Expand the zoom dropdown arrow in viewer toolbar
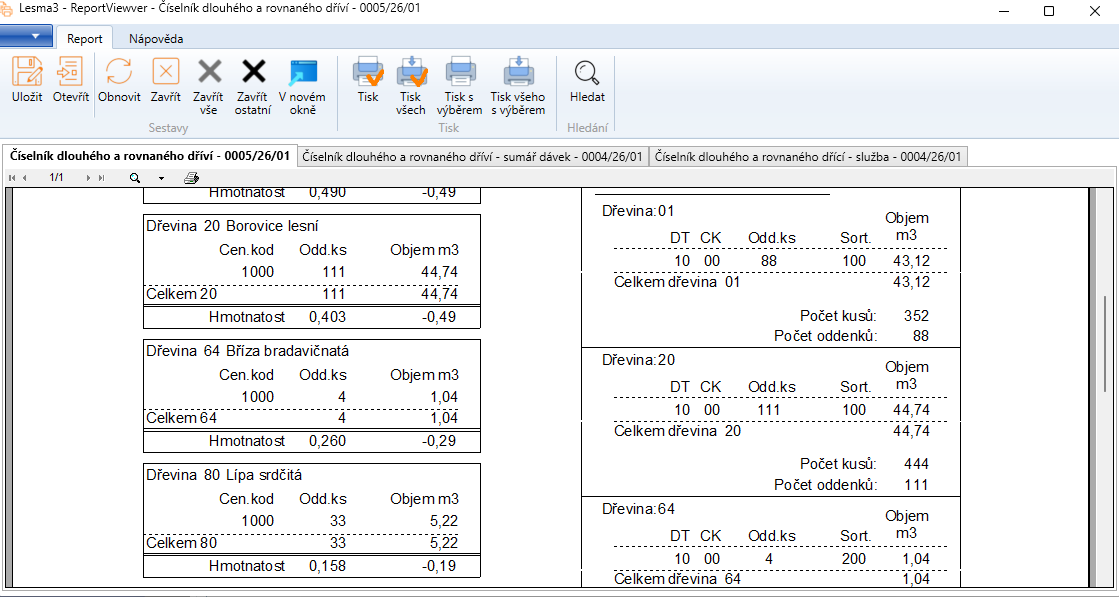The image size is (1119, 597). 161,178
